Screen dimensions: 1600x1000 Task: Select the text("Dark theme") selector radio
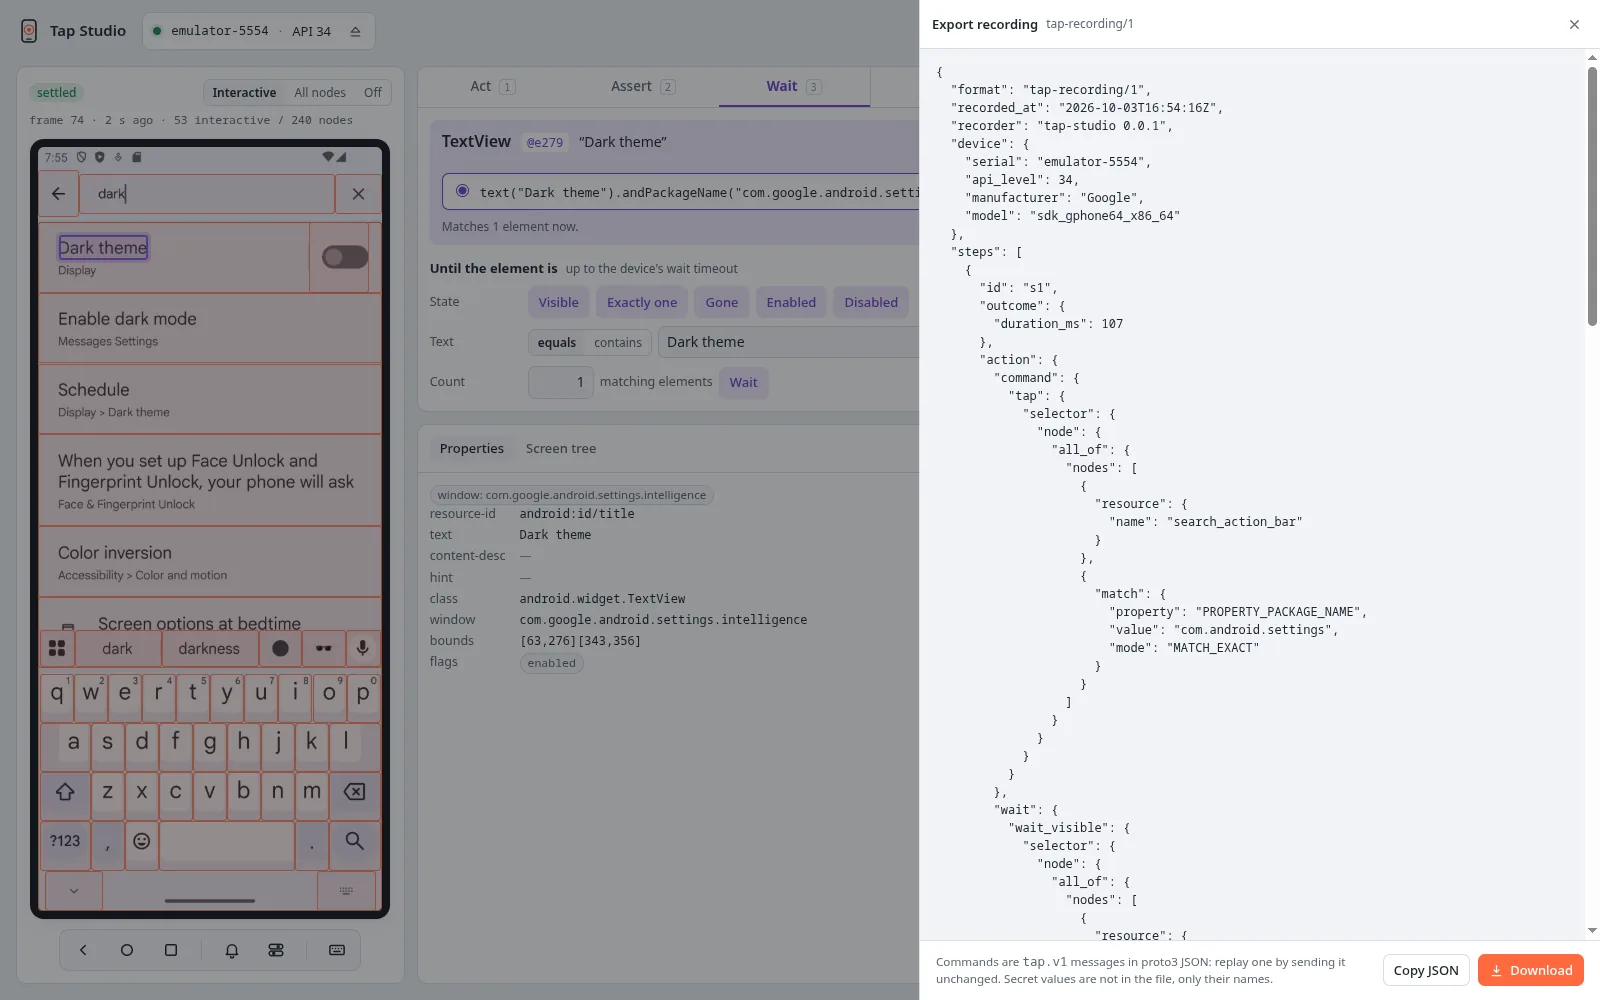tap(462, 191)
